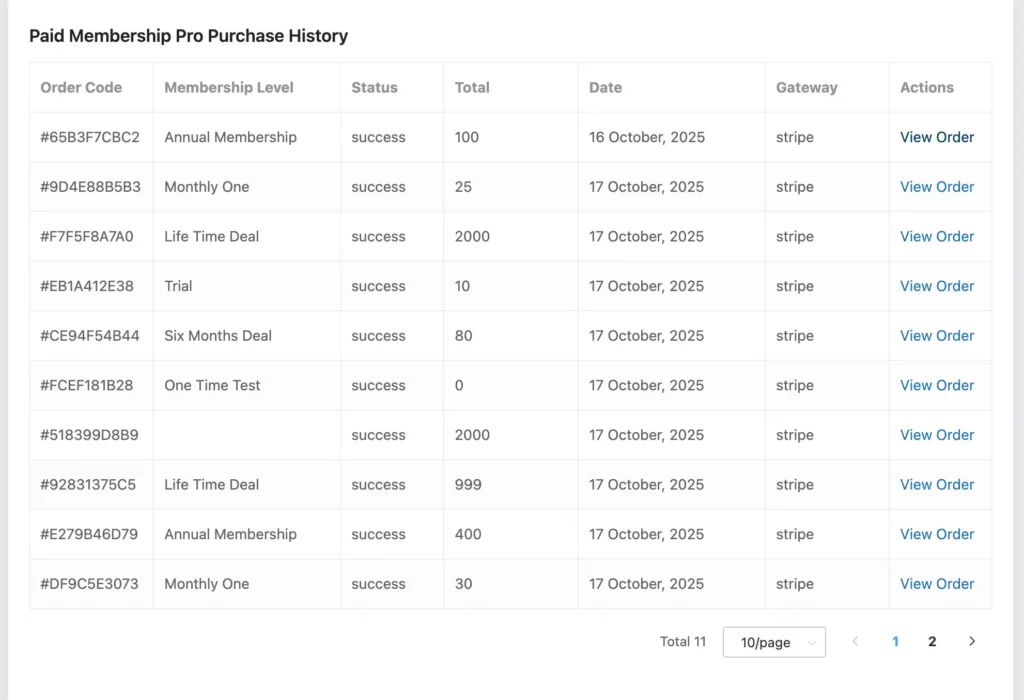Image resolution: width=1024 pixels, height=700 pixels.
Task: Select page 2 of the purchase history
Action: point(932,641)
